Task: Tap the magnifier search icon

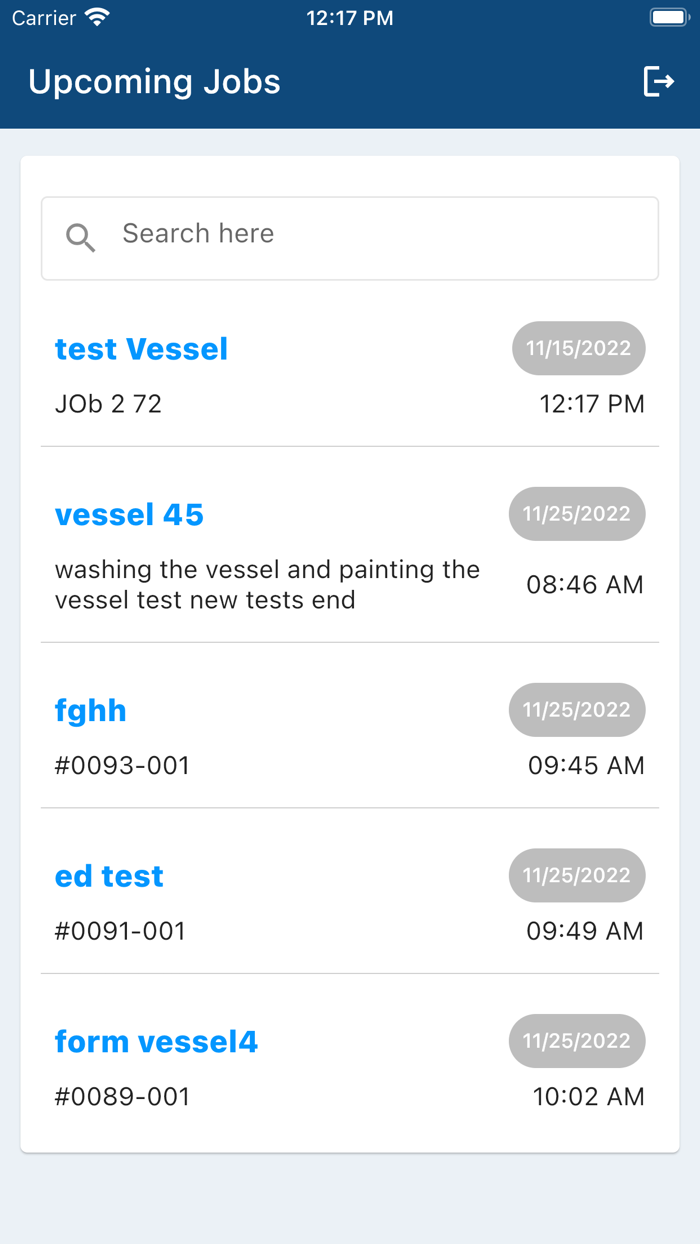Action: tap(80, 237)
